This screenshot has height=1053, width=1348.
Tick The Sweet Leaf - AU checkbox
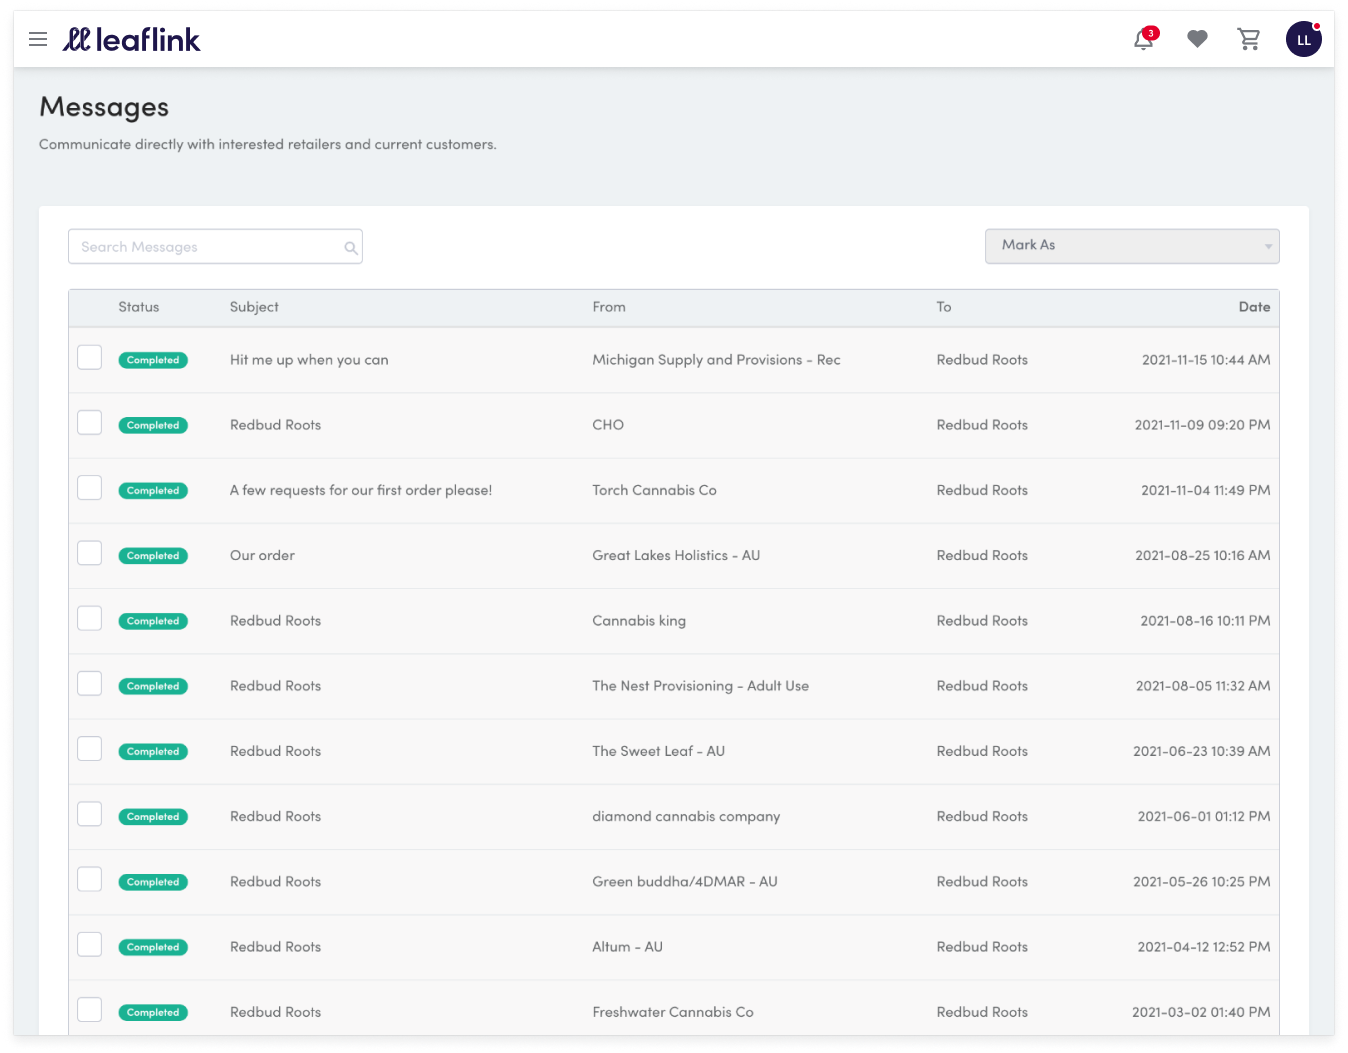[x=90, y=748]
